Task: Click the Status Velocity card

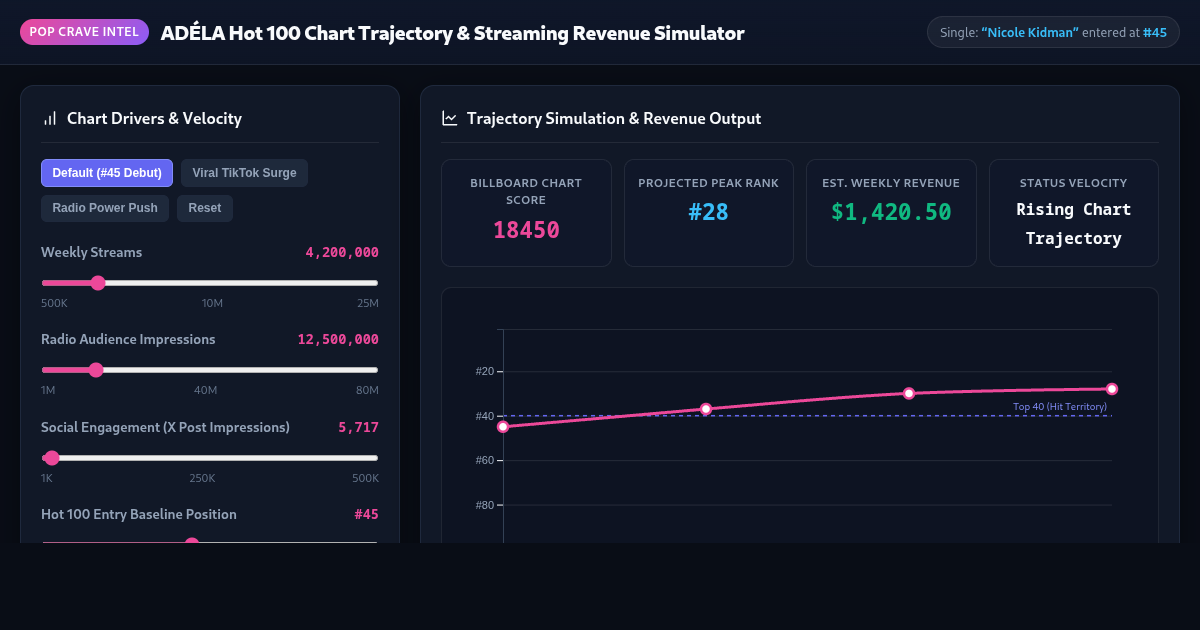Action: coord(1074,213)
